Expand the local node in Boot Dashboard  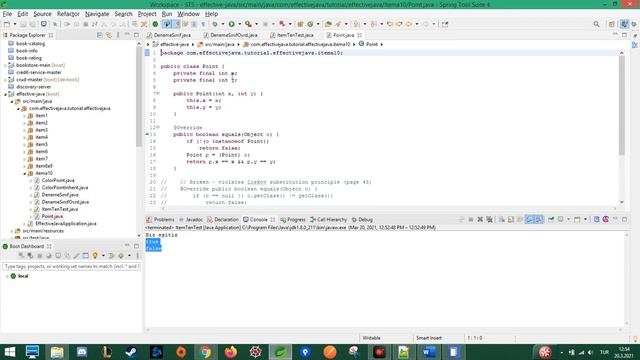(7, 276)
